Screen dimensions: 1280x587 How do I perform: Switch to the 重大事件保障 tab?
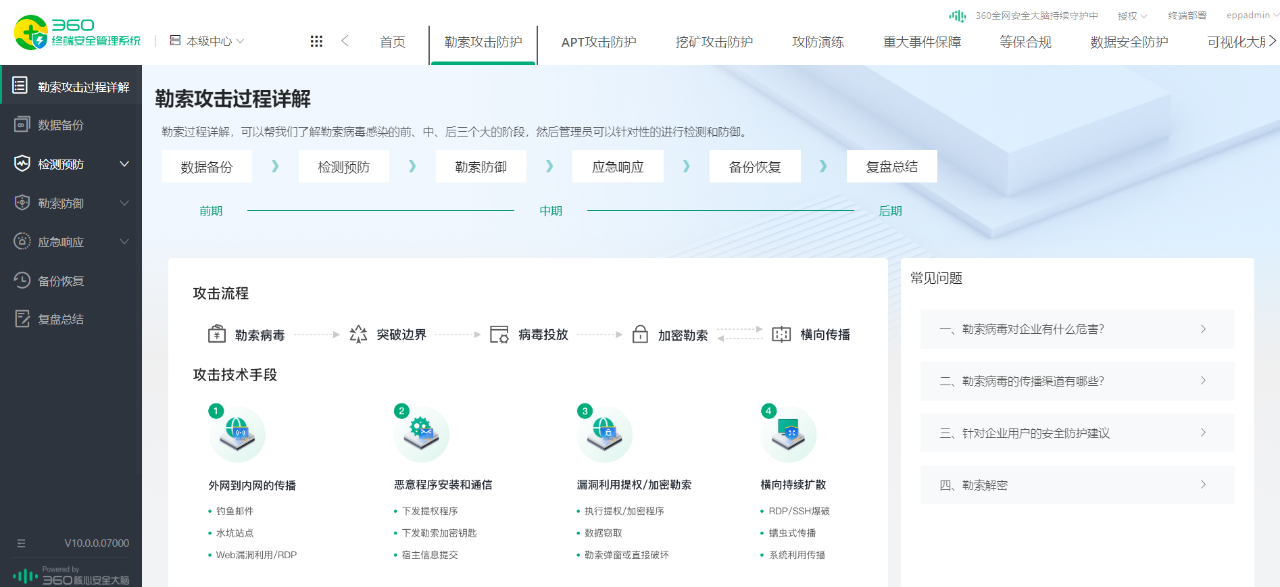point(922,42)
